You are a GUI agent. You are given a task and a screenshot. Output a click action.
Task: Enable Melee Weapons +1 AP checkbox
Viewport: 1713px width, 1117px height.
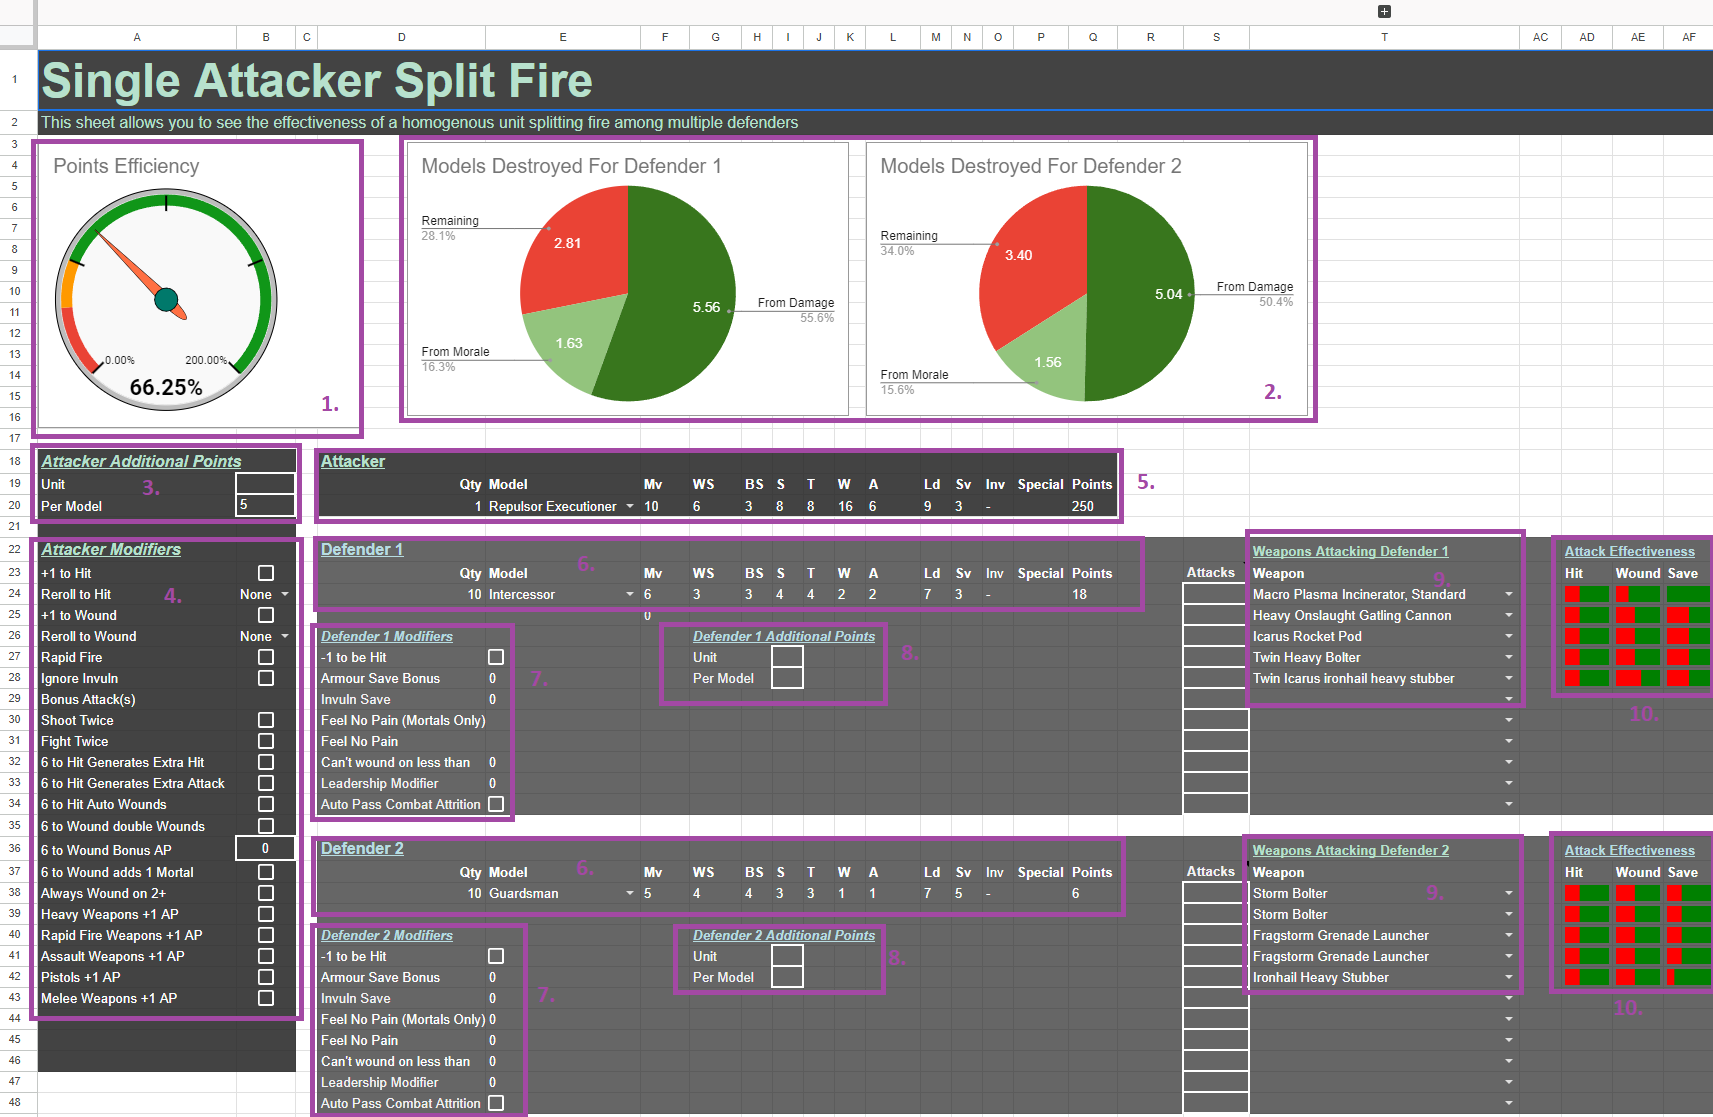click(x=266, y=998)
